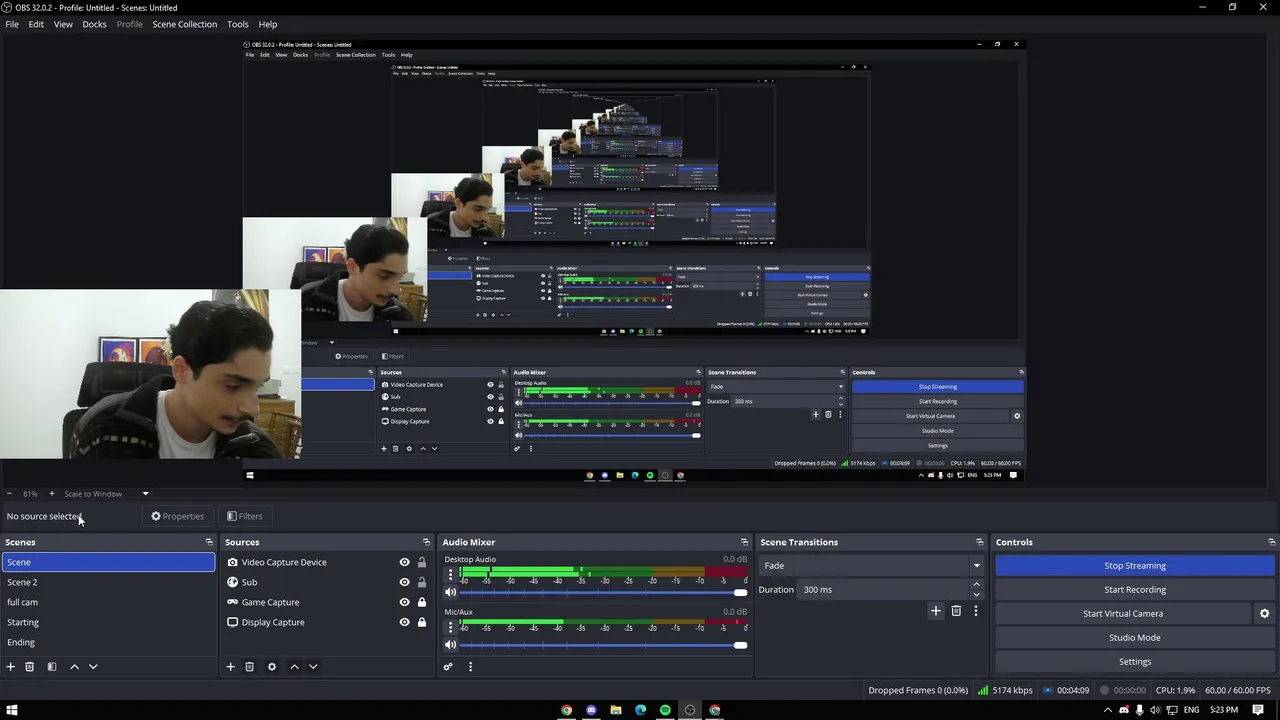Toggle lock on Sub source
Viewport: 1280px width, 720px height.
[421, 582]
